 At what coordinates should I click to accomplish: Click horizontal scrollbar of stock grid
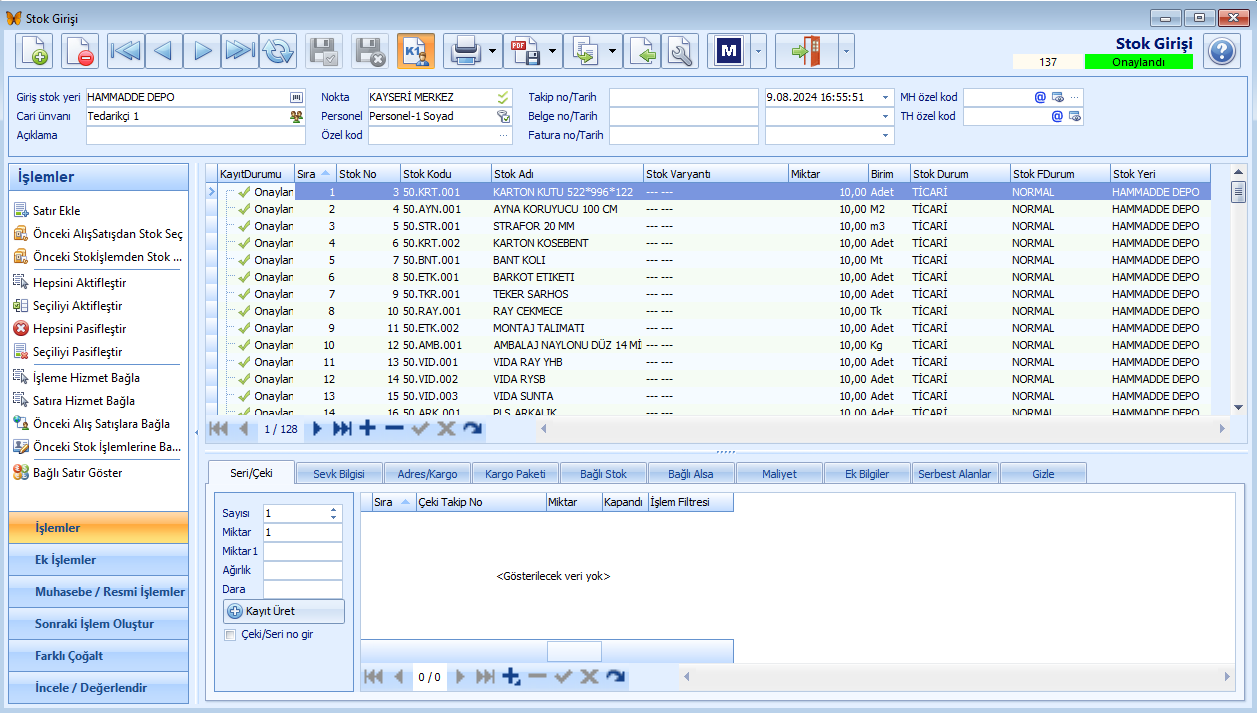tap(882, 428)
